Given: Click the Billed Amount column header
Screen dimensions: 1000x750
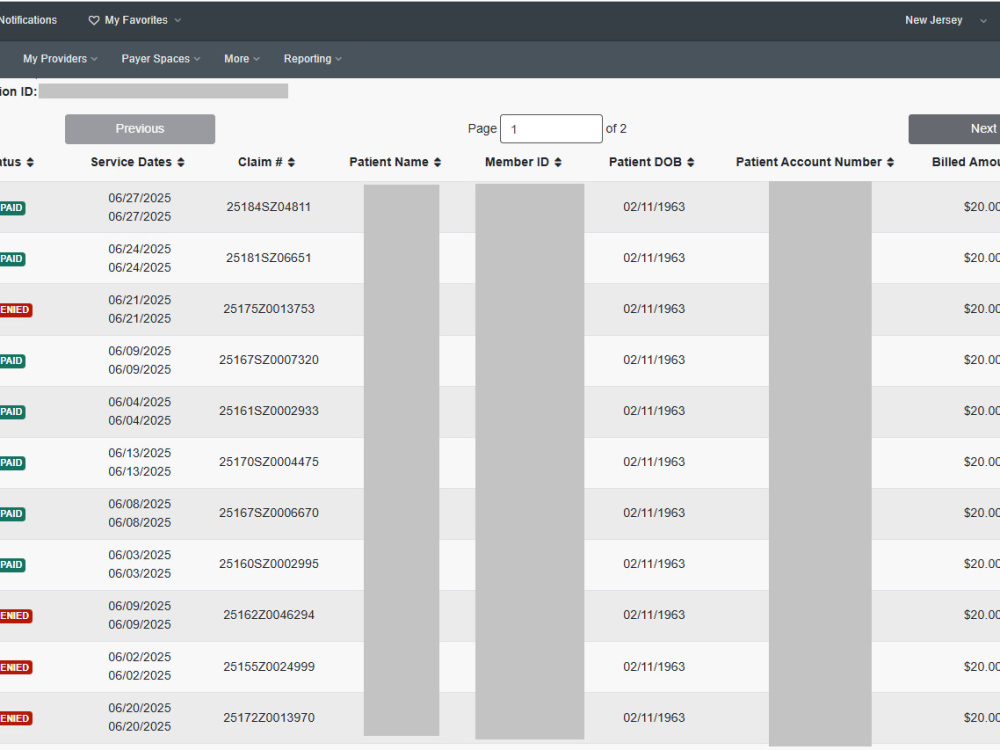Looking at the screenshot, I should [966, 162].
